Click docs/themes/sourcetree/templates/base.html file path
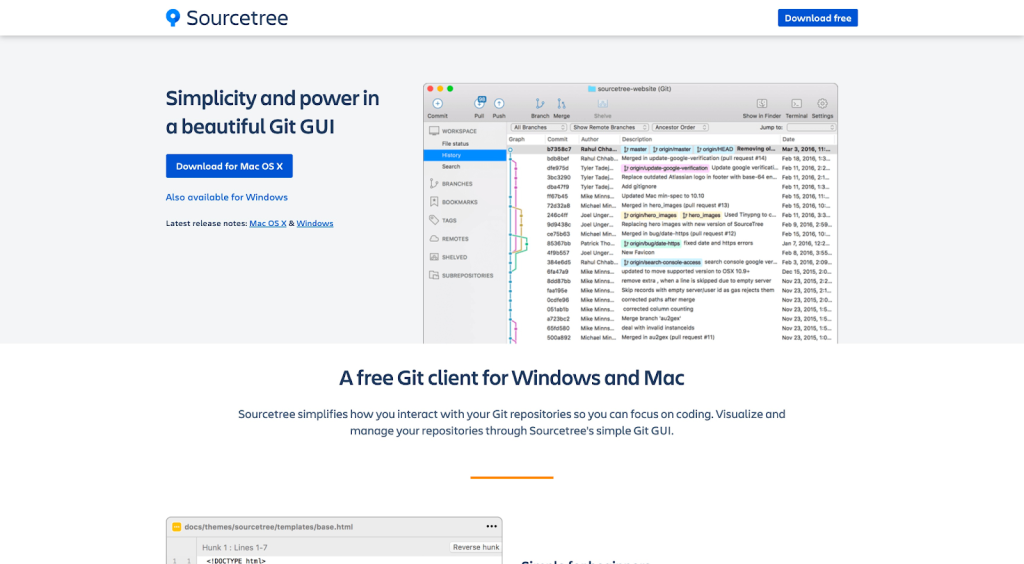This screenshot has width=1024, height=564. pos(268,527)
